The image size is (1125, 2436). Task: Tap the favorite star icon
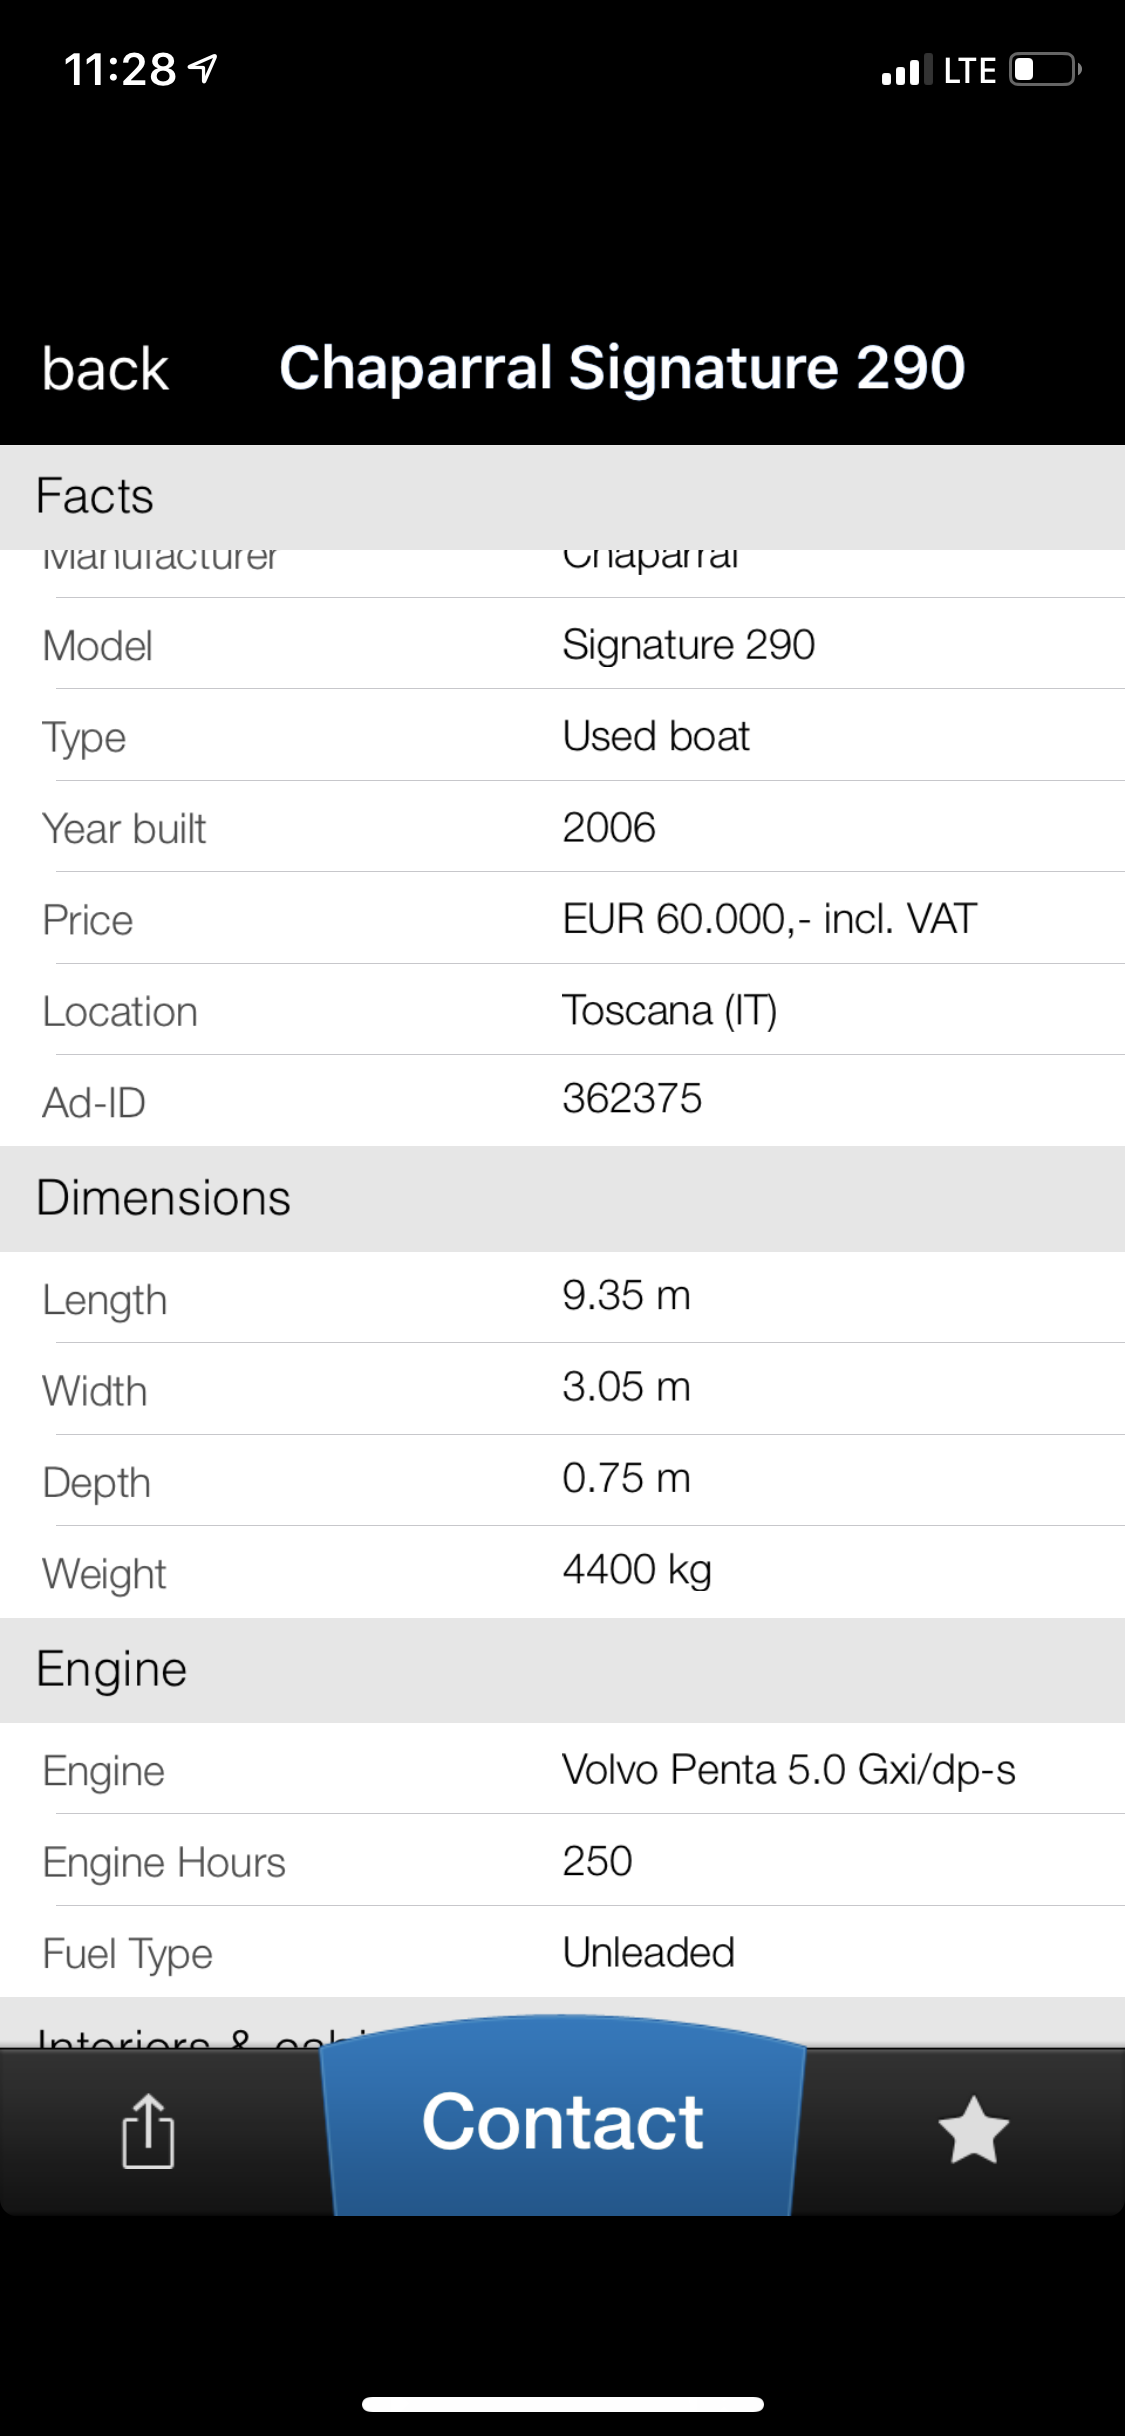point(972,2131)
